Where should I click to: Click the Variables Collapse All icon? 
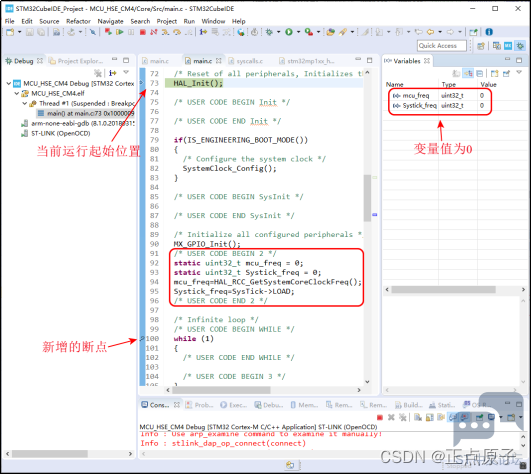pos(479,74)
